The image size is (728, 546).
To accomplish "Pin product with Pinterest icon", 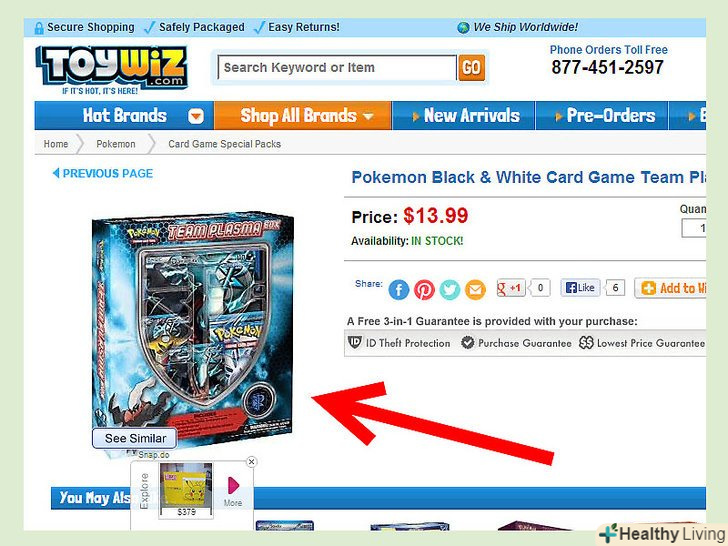I will click(424, 290).
